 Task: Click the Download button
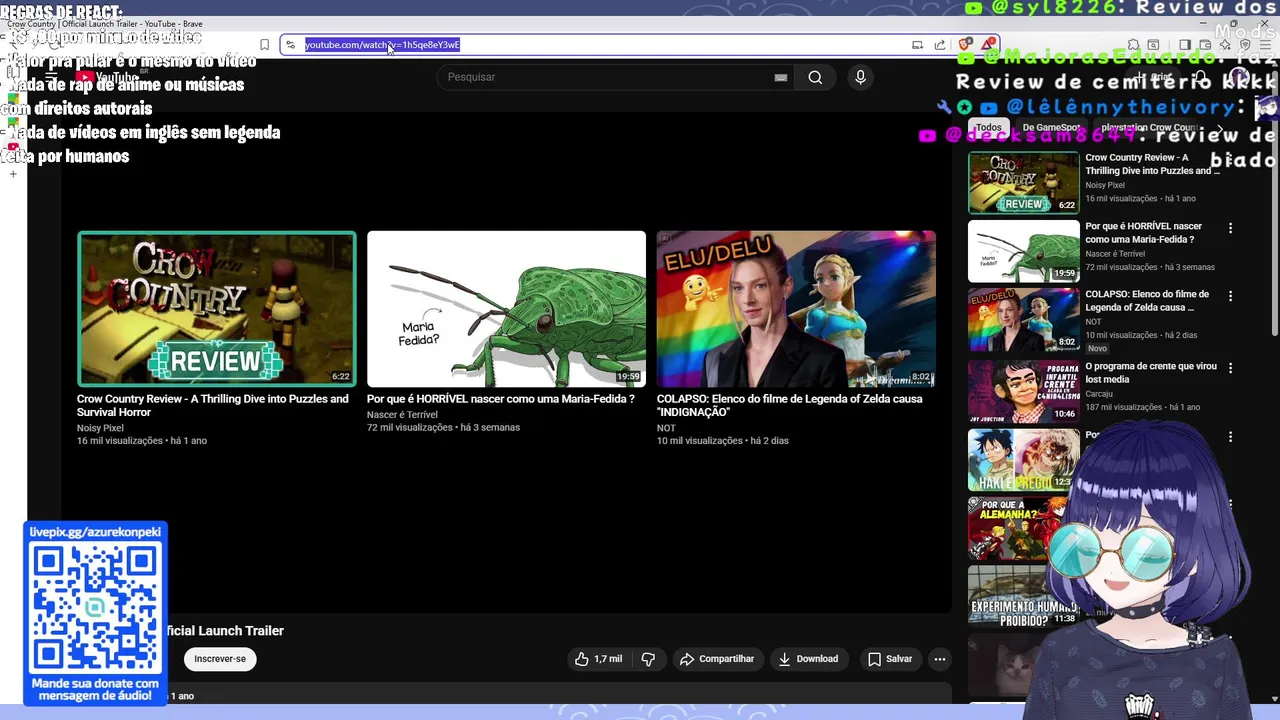808,659
